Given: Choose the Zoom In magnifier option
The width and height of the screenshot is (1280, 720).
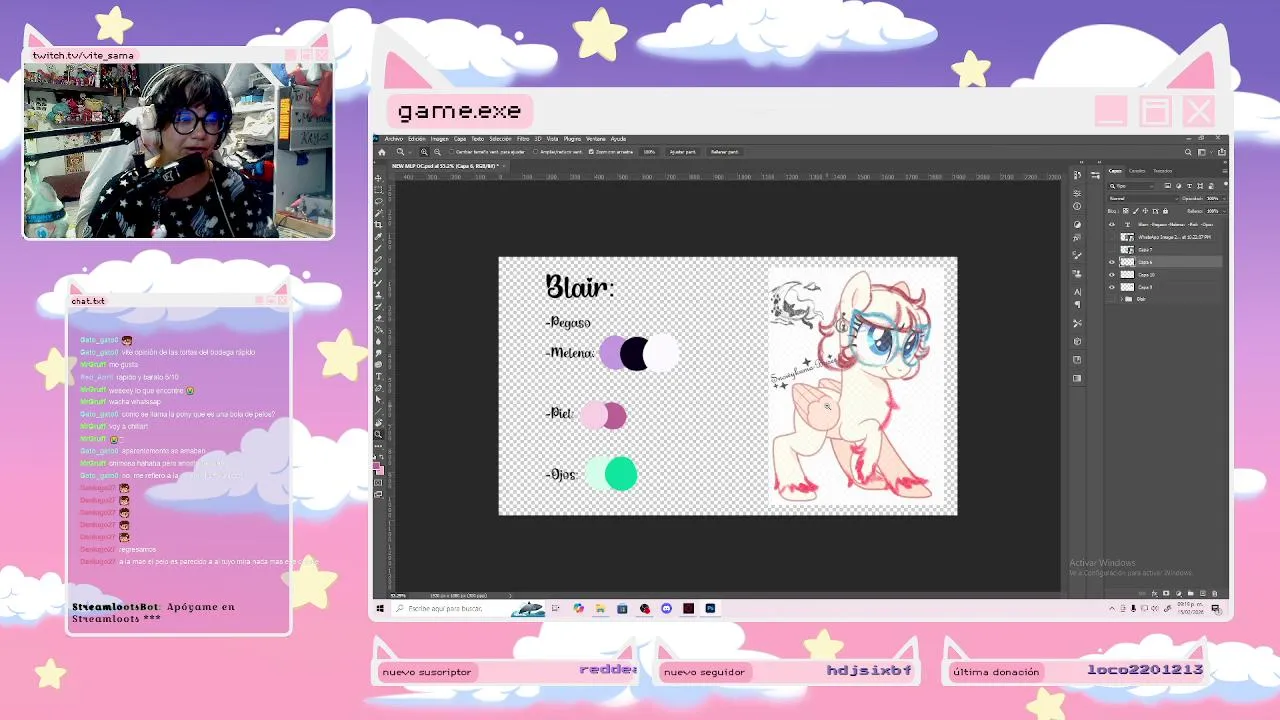Looking at the screenshot, I should 424,152.
